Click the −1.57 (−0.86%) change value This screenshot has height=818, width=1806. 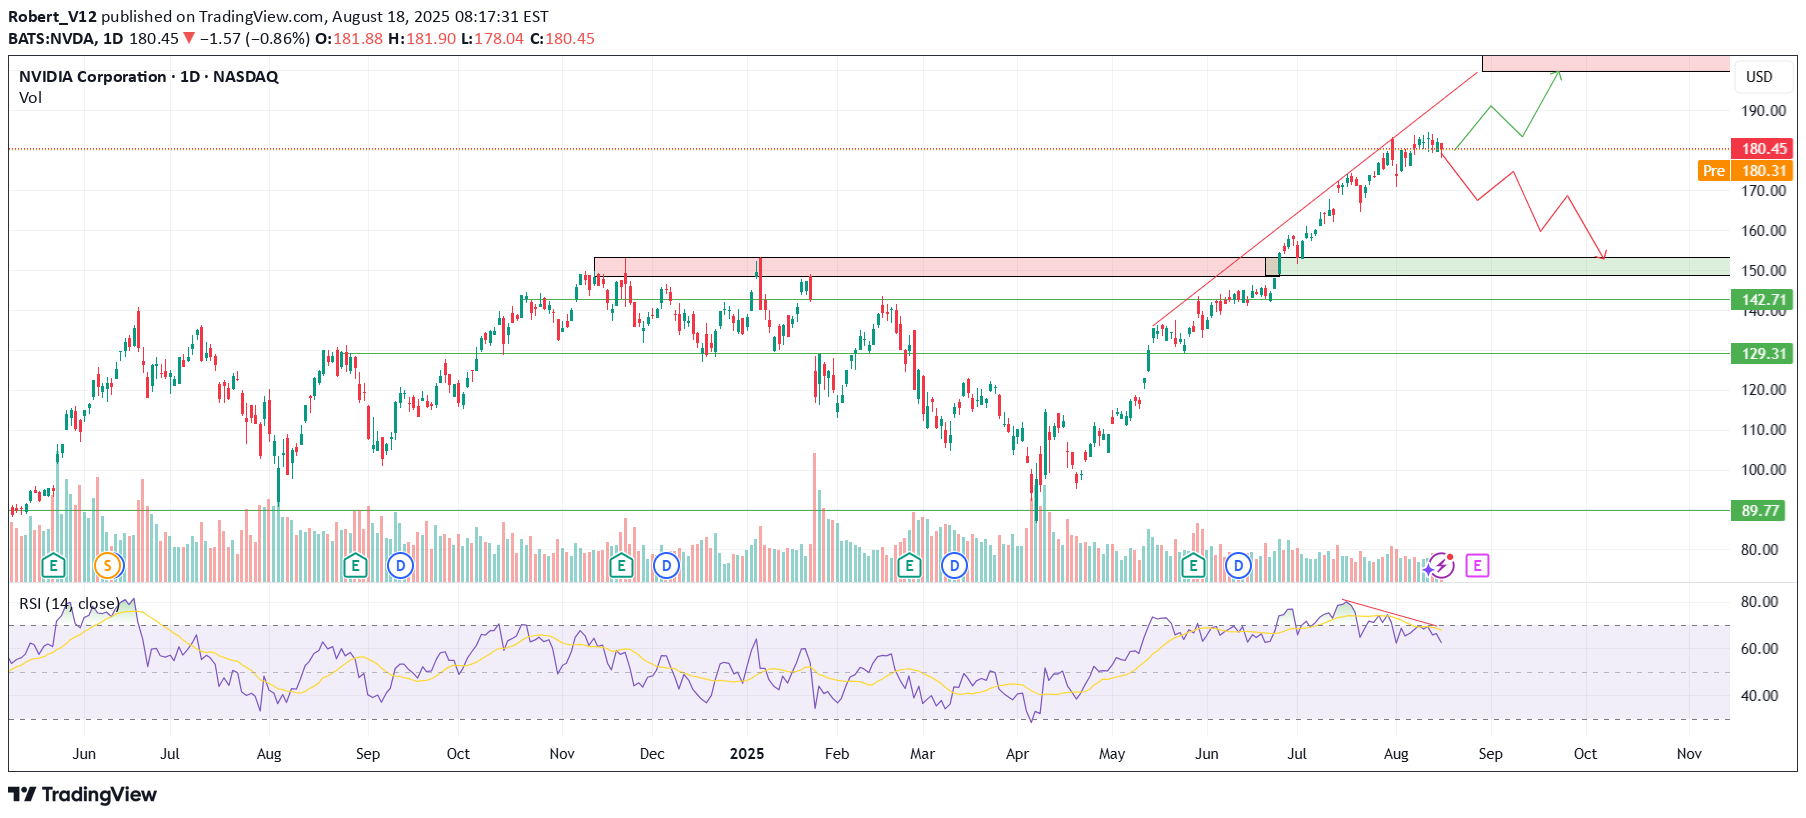255,38
